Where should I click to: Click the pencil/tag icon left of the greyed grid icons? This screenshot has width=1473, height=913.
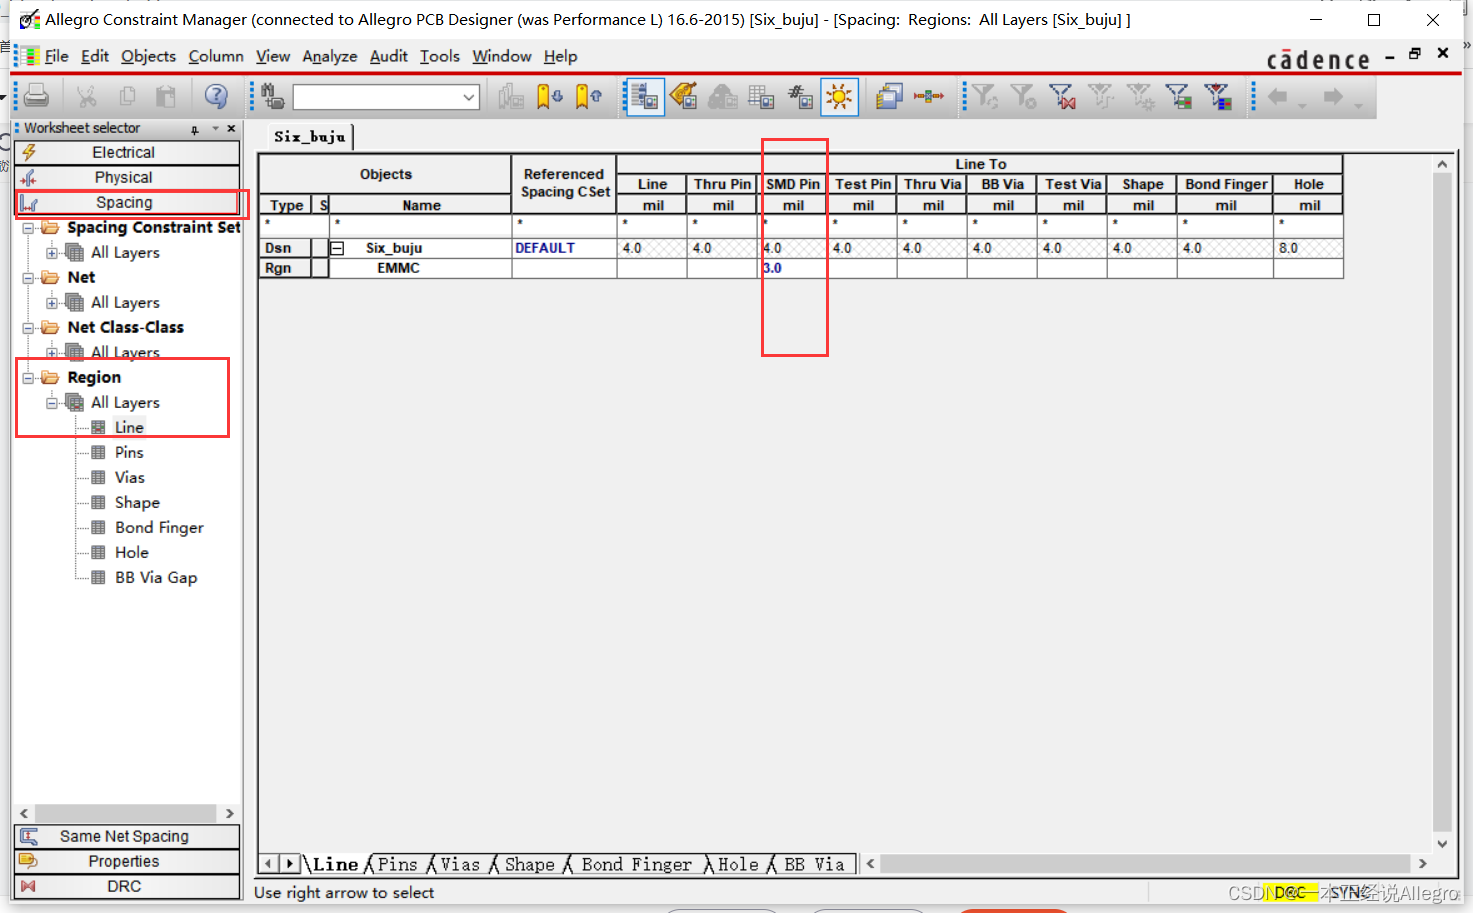click(684, 96)
